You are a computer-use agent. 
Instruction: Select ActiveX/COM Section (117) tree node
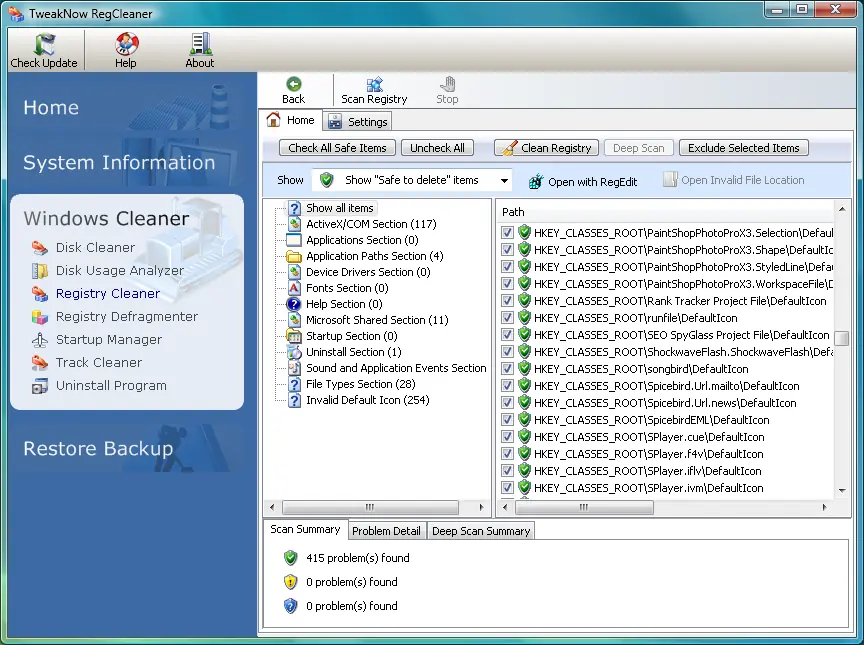tap(371, 224)
